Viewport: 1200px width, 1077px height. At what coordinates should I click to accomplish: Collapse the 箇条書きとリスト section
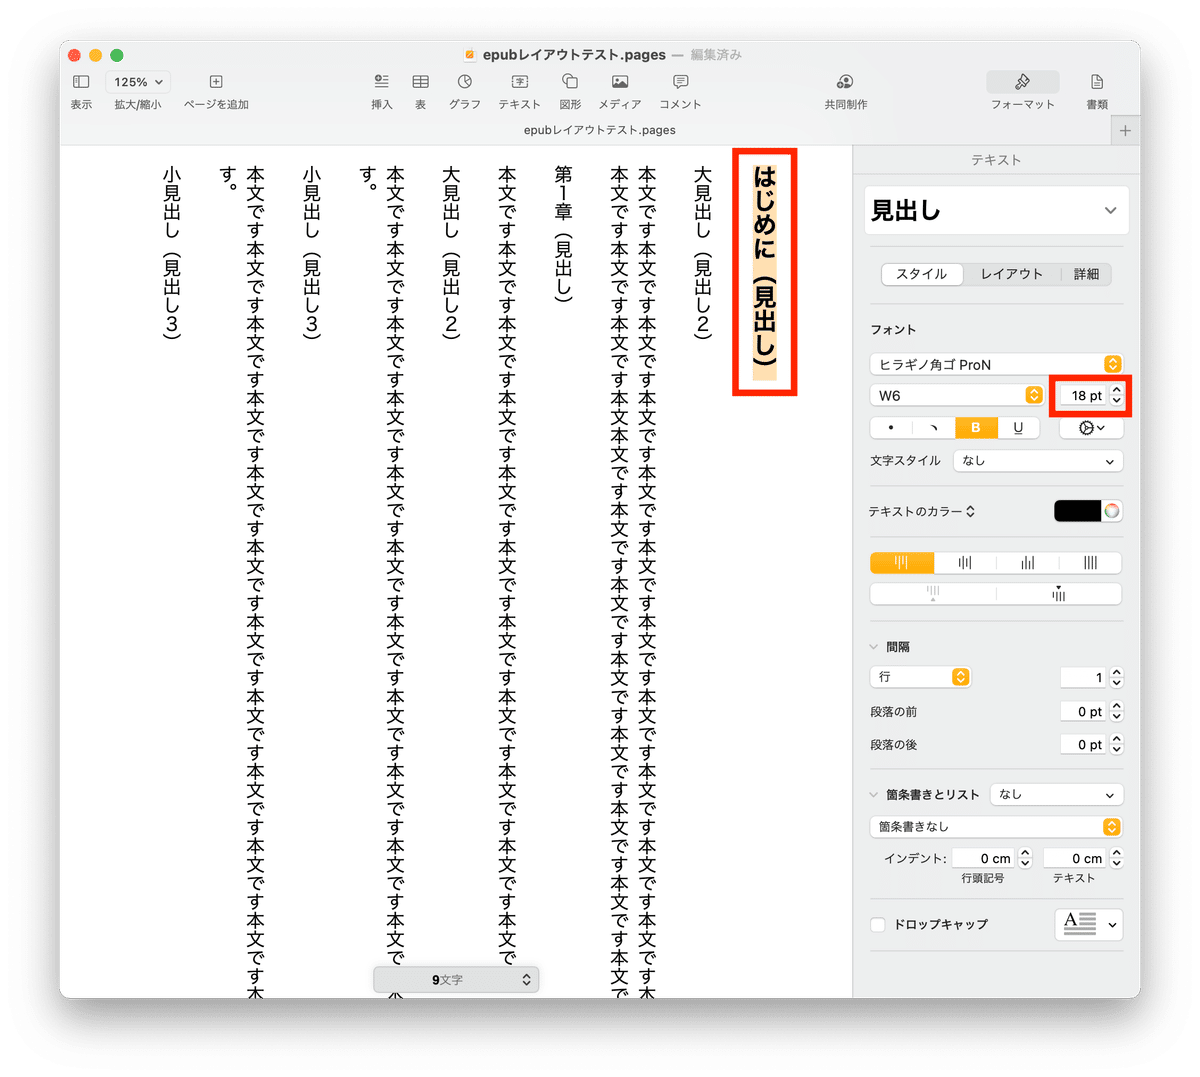point(874,795)
